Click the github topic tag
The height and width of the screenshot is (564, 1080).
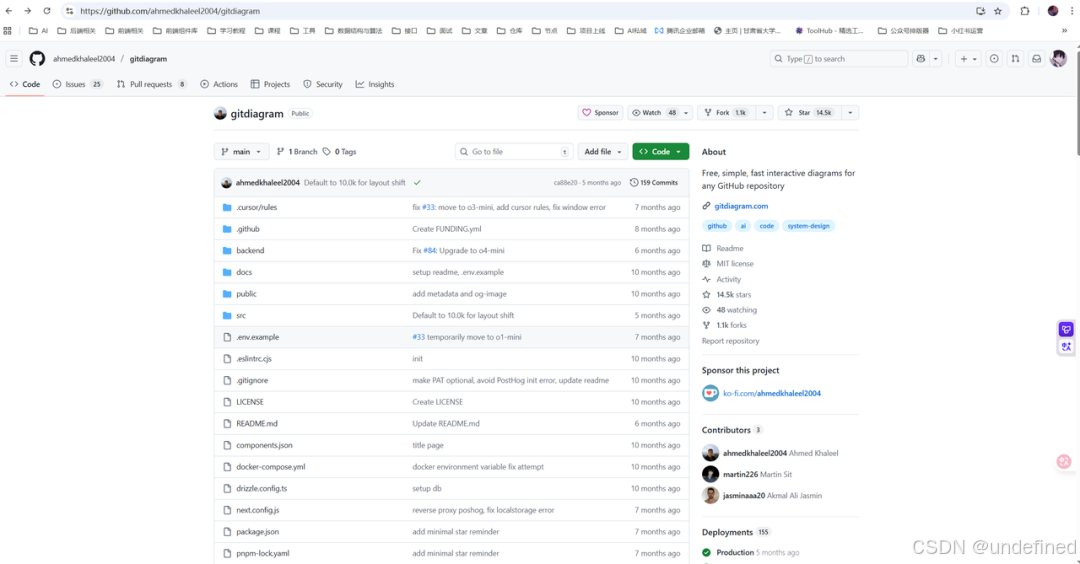[x=716, y=226]
